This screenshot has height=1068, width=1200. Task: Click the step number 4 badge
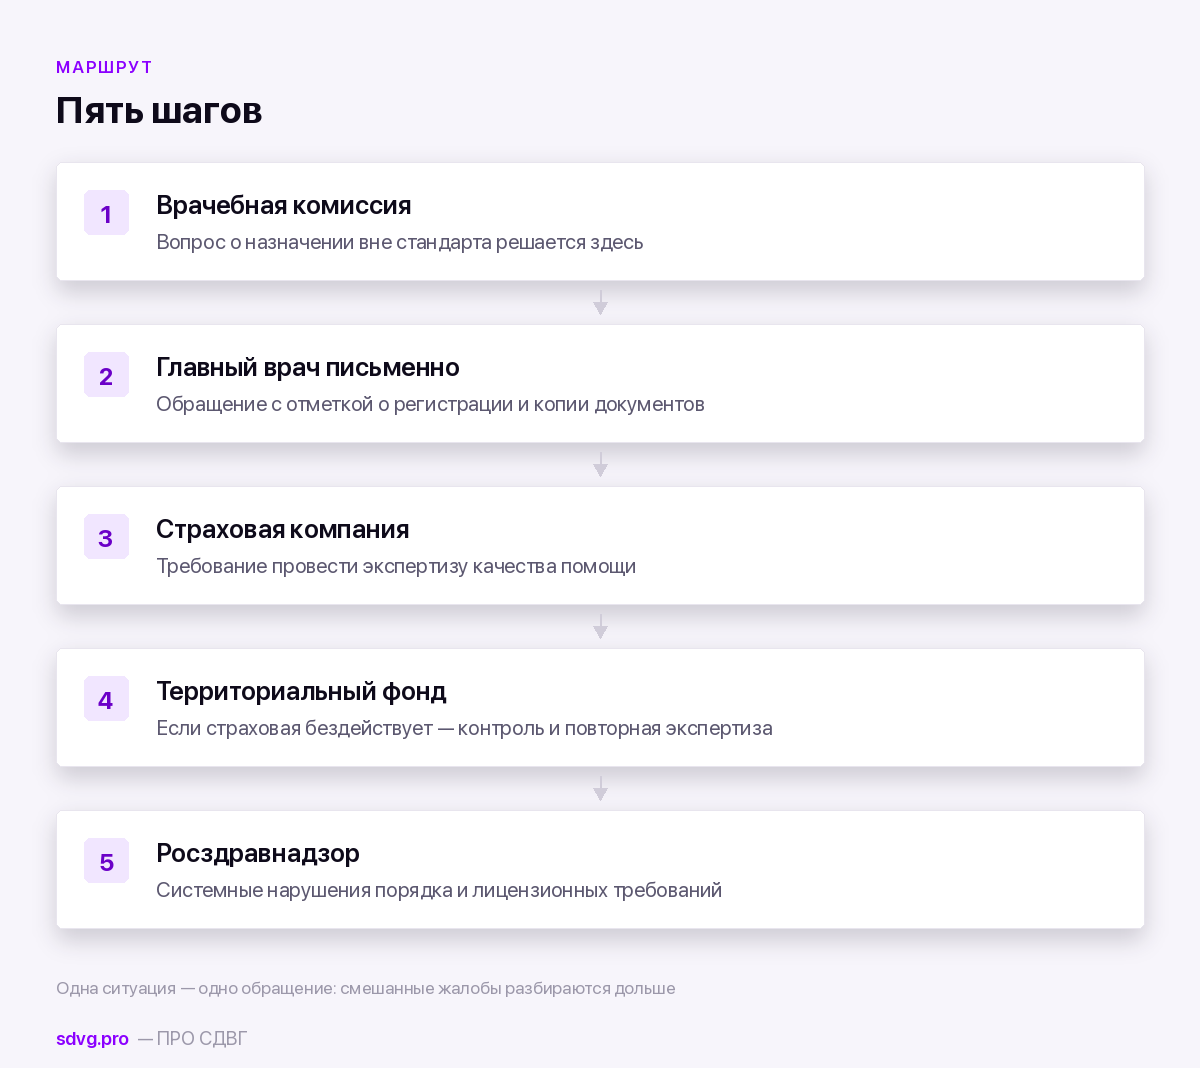coord(106,699)
